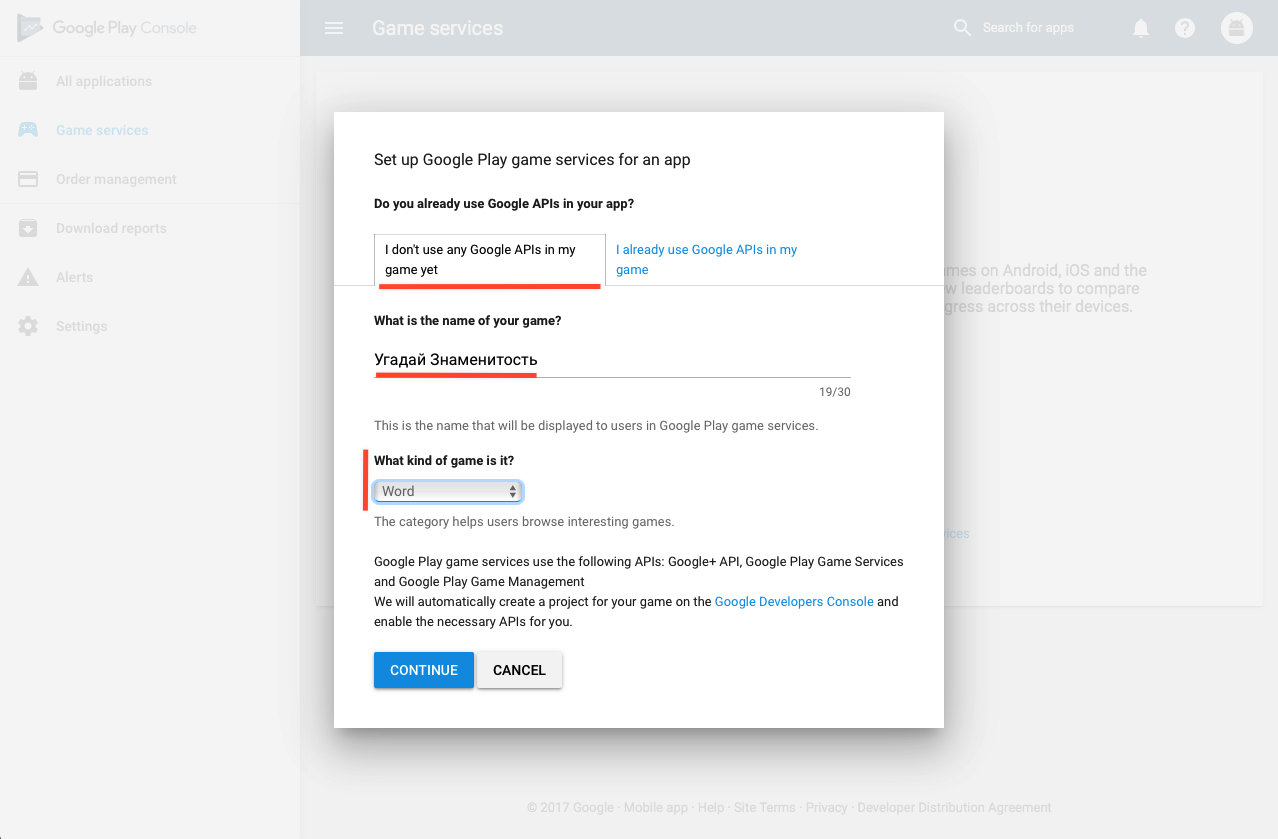Open the help question mark icon

pyautogui.click(x=1185, y=28)
